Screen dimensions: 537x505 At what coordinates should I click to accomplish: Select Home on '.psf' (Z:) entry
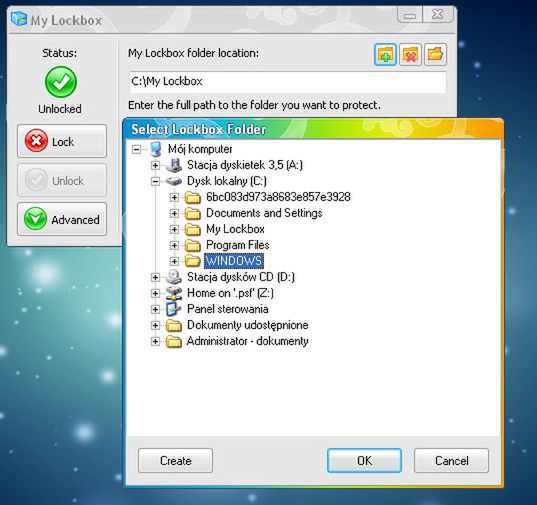[x=230, y=293]
